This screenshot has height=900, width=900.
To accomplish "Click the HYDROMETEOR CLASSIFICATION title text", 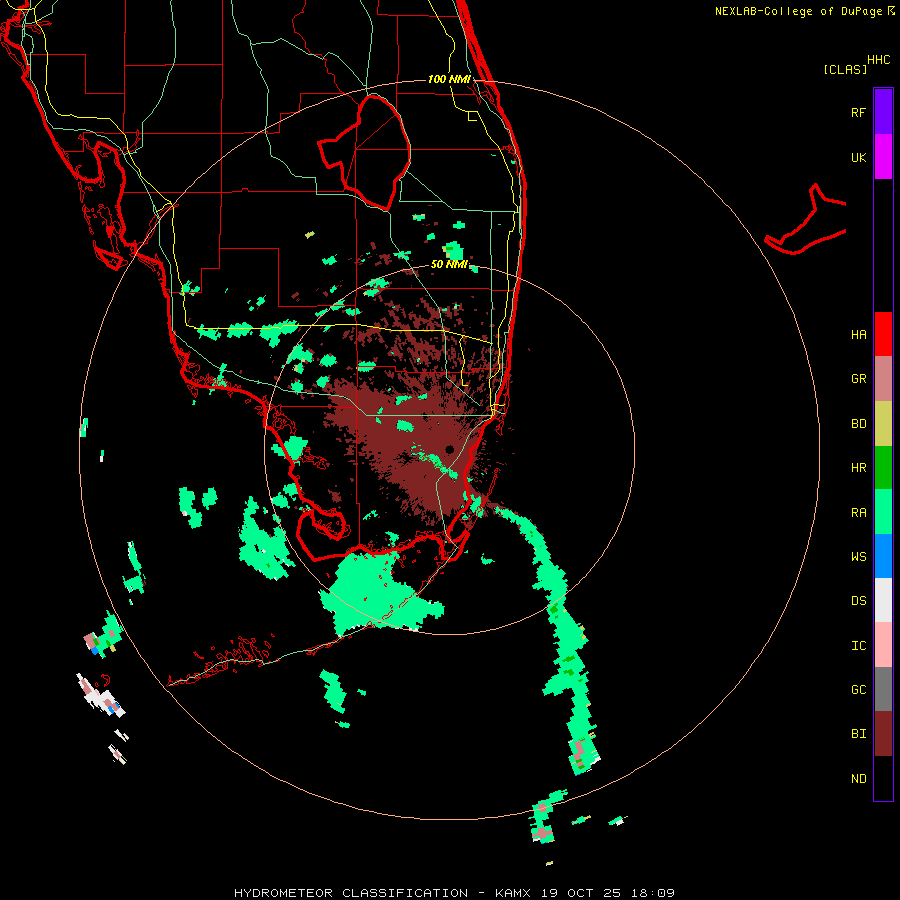I will (351, 893).
